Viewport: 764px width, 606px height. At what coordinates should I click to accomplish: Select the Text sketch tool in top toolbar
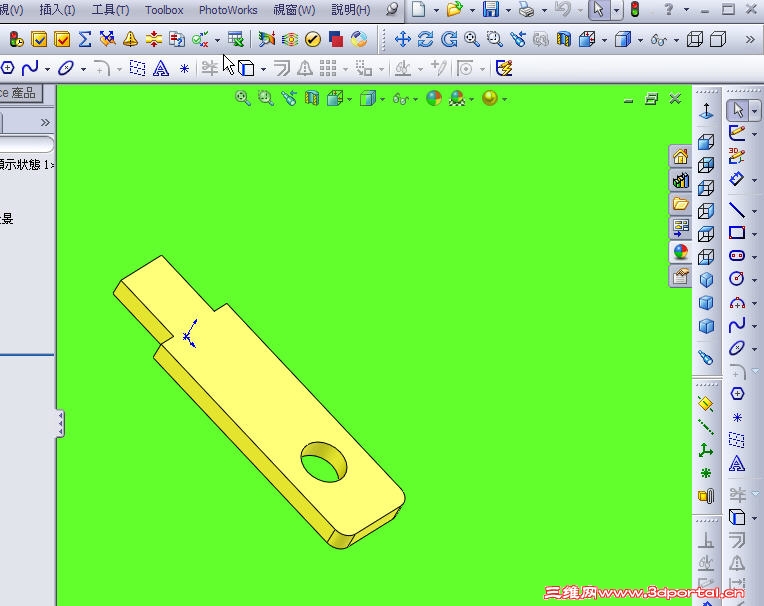tap(161, 68)
